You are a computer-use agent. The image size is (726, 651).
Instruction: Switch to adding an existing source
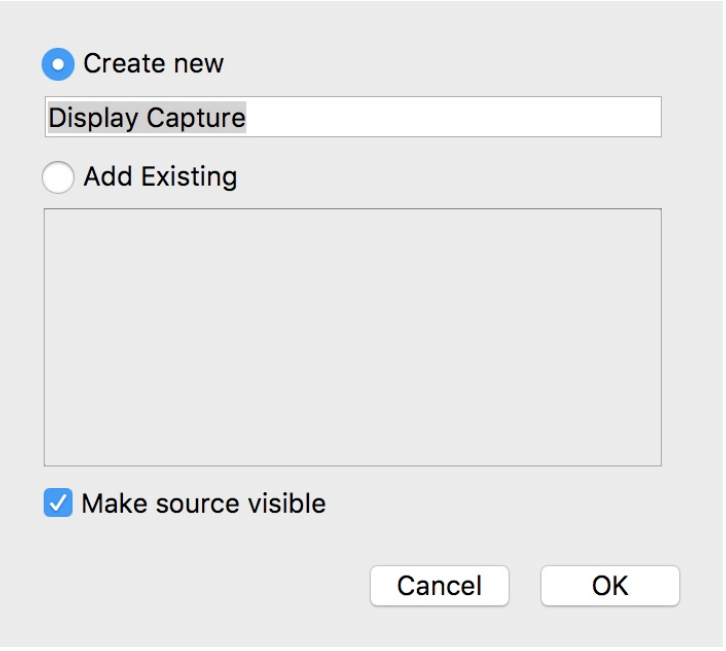[x=58, y=177]
